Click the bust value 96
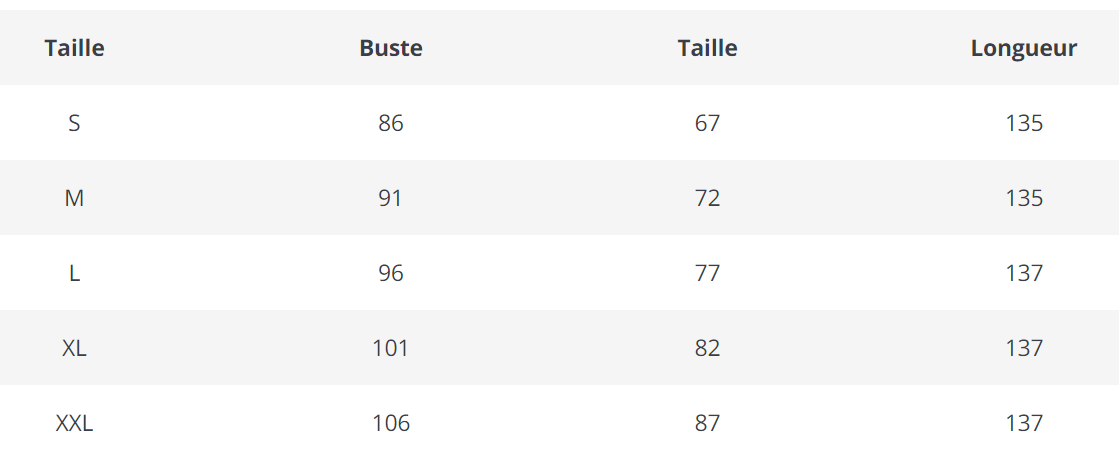Viewport: 1119px width, 472px height. [391, 273]
